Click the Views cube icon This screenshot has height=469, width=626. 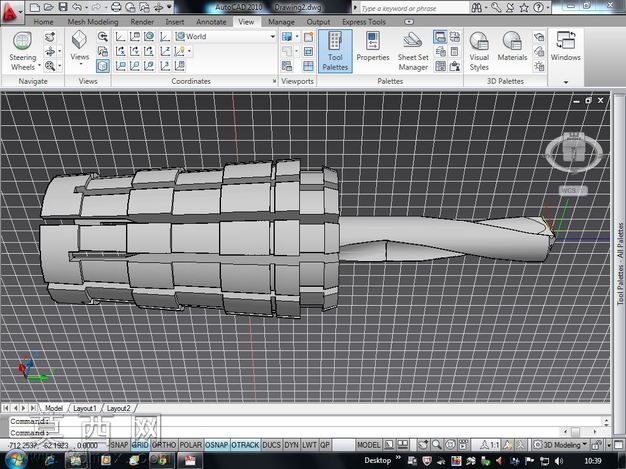pyautogui.click(x=79, y=40)
